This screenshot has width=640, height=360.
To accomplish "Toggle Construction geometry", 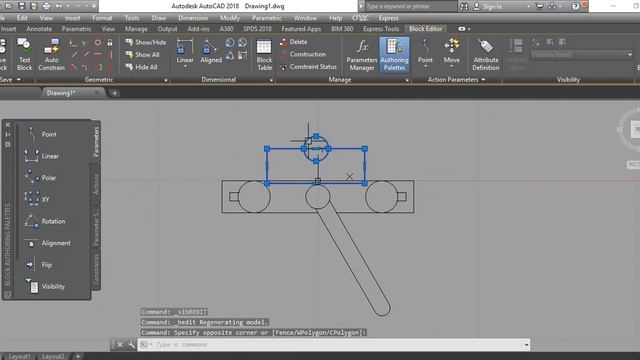I will [x=303, y=54].
